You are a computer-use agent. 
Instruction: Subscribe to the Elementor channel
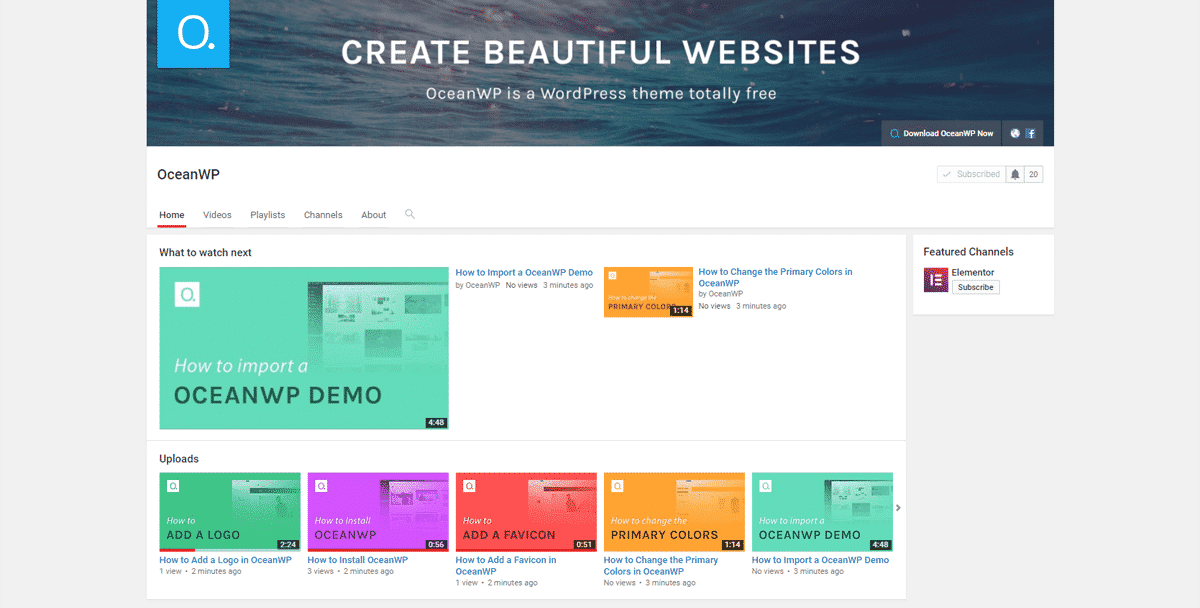point(975,287)
